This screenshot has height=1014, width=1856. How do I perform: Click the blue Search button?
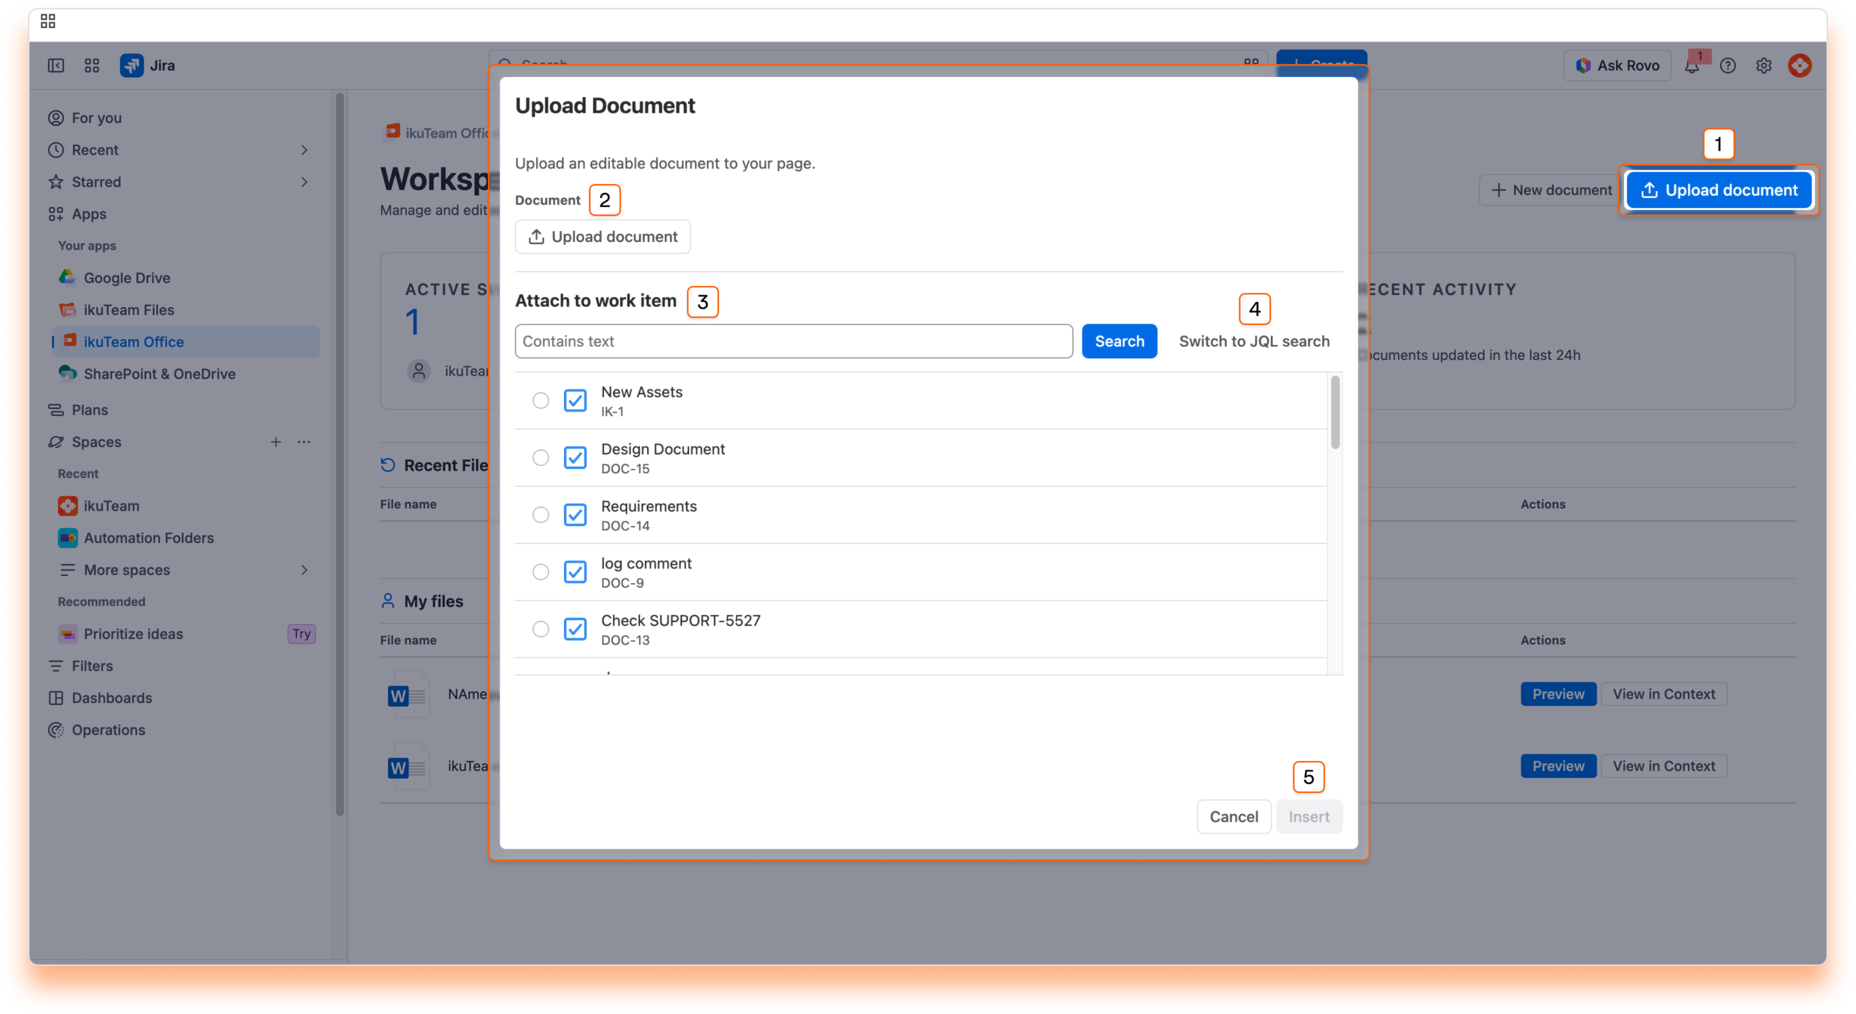pos(1119,341)
